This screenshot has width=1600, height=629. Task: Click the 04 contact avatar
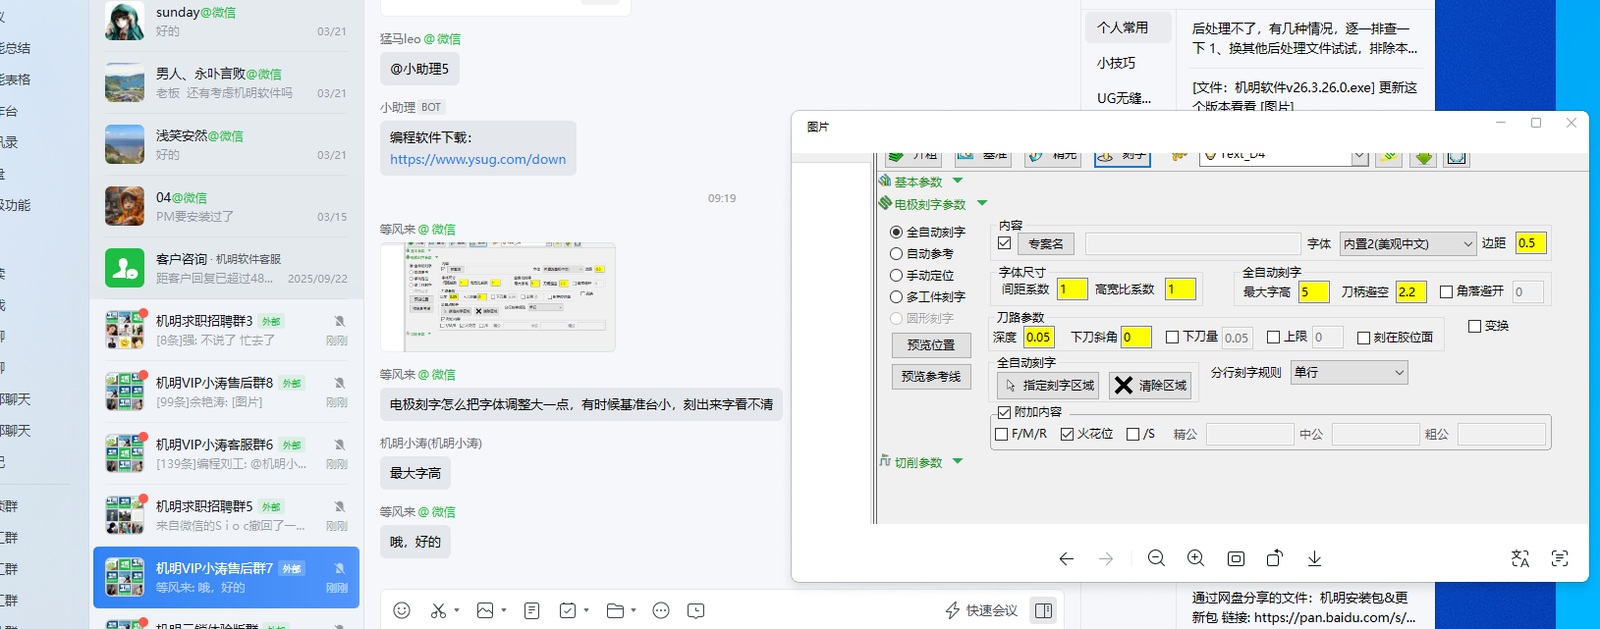point(125,206)
